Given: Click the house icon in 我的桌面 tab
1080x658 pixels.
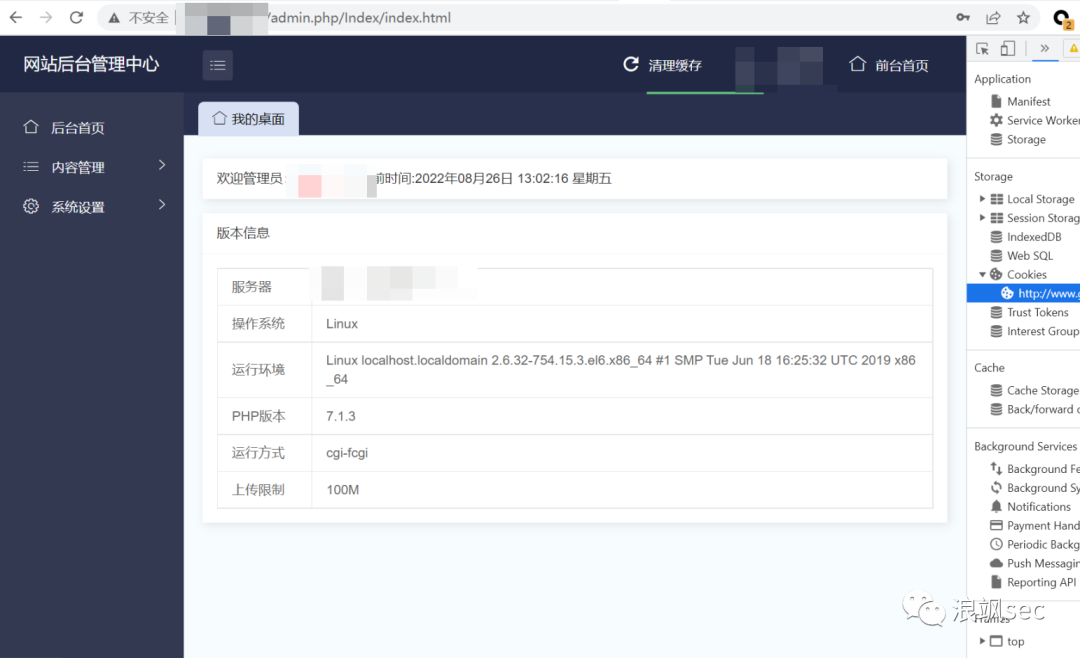Looking at the screenshot, I should click(x=219, y=118).
